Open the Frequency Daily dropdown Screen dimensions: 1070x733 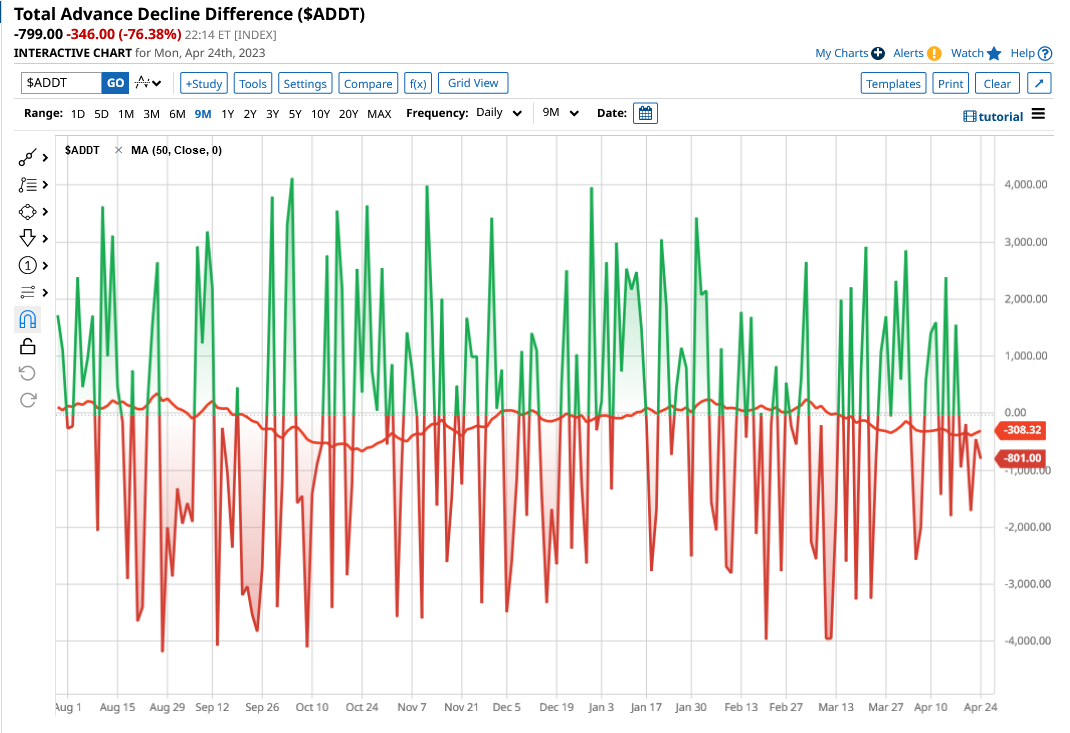(499, 113)
